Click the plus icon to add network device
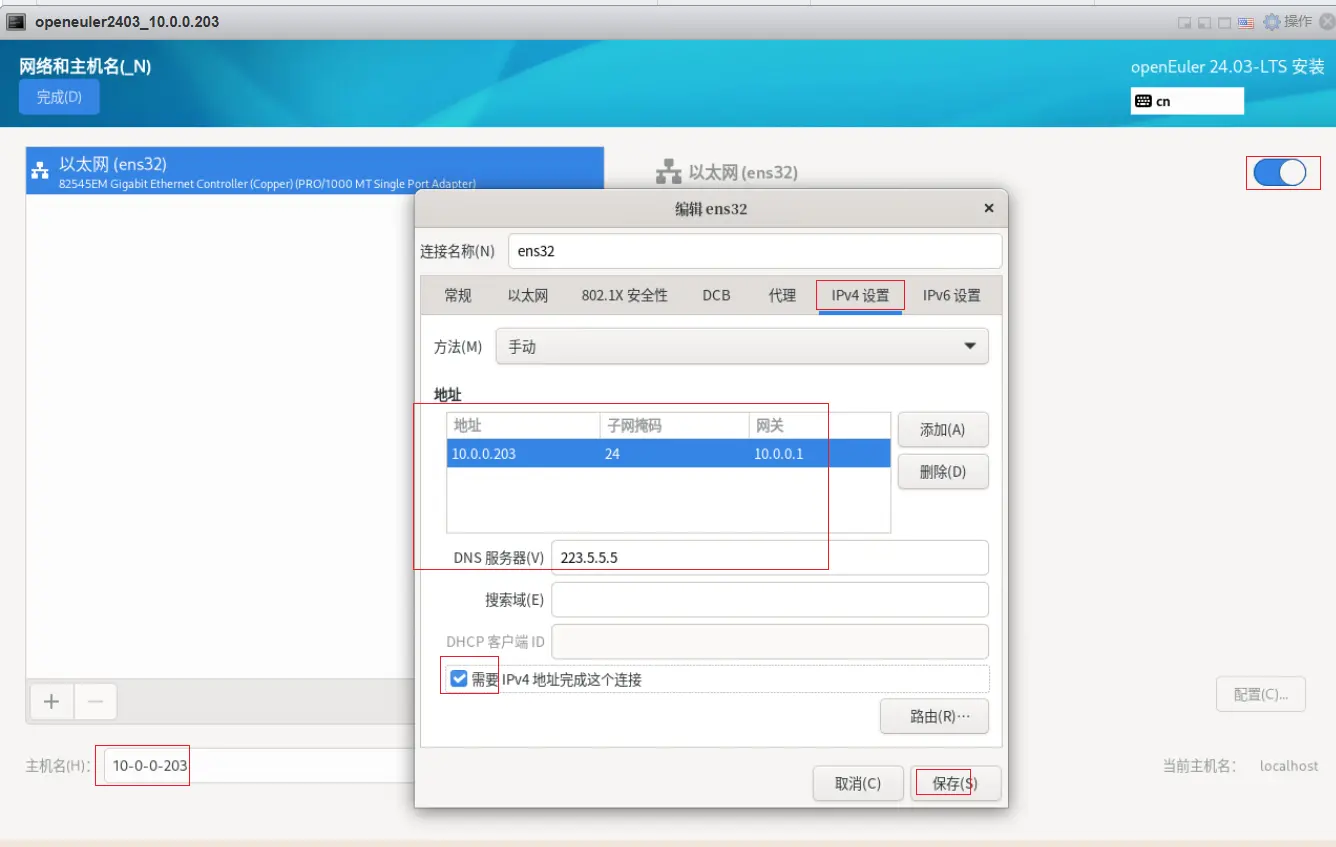This screenshot has width=1336, height=847. [x=52, y=701]
